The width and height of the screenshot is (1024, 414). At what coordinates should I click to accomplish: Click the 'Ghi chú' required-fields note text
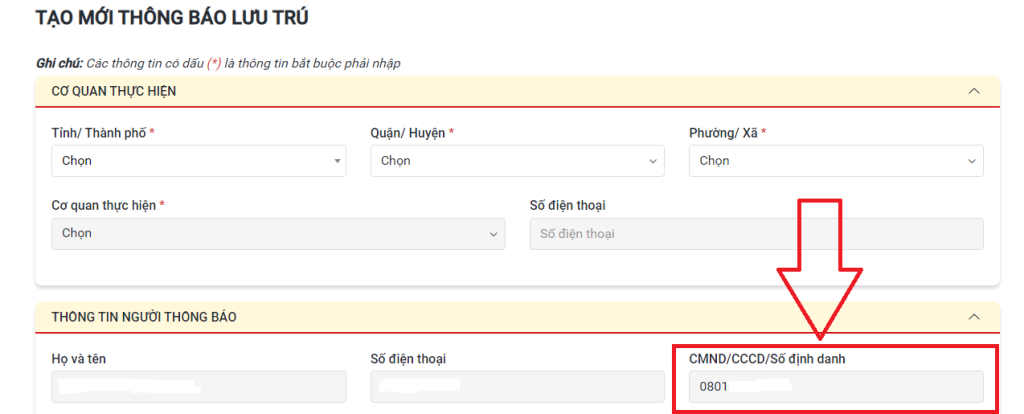[218, 63]
